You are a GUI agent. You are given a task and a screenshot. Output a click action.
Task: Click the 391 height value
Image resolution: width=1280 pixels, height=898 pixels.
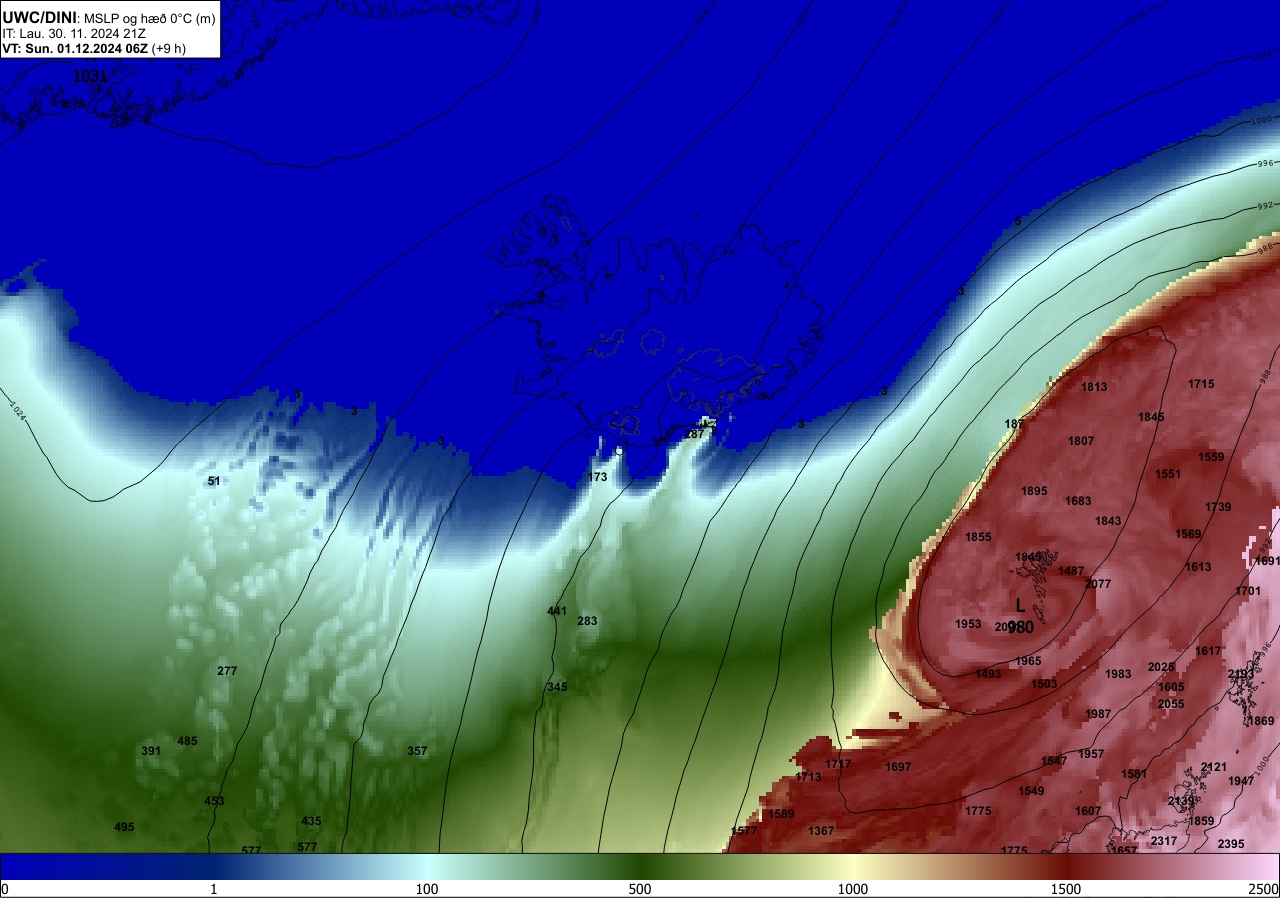click(x=151, y=751)
